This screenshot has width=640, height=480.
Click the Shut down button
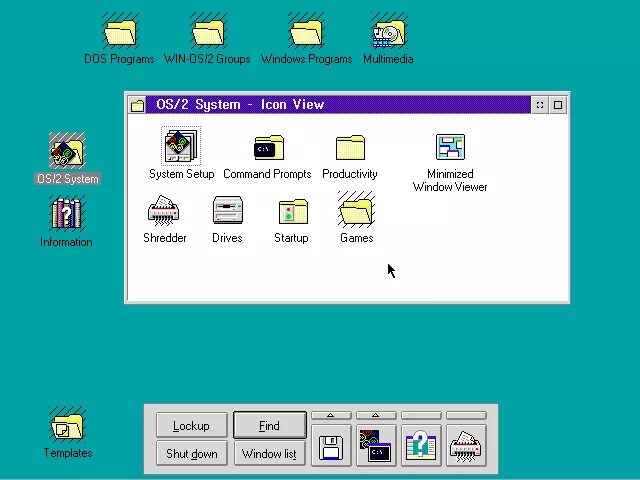coord(191,453)
